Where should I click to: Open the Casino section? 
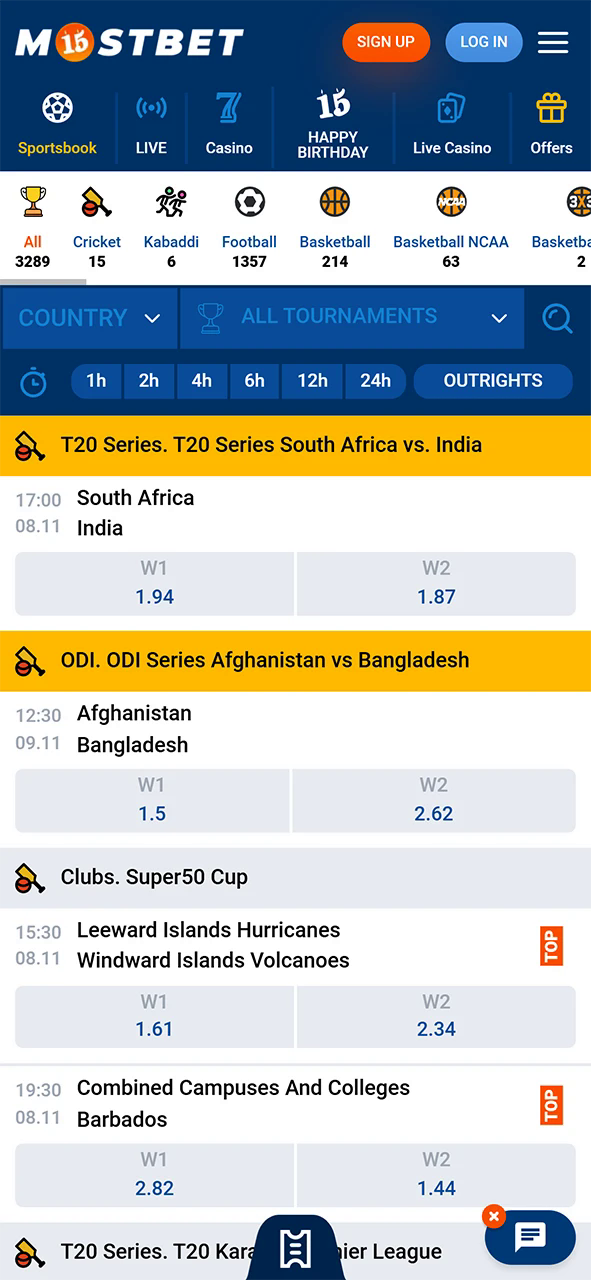tap(229, 121)
